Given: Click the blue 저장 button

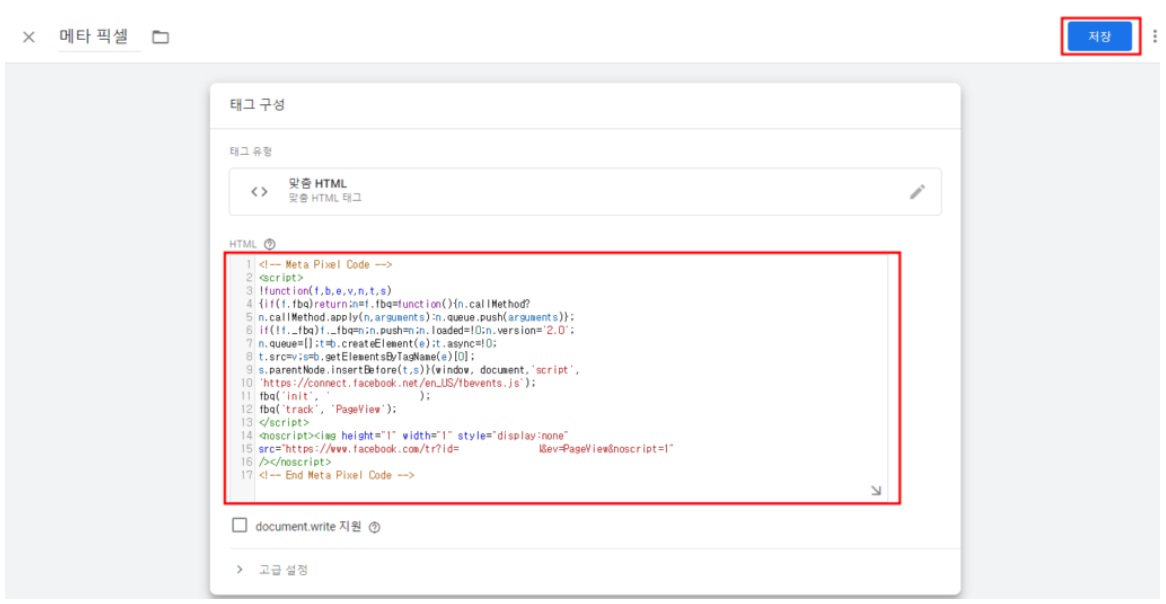Looking at the screenshot, I should (1099, 36).
